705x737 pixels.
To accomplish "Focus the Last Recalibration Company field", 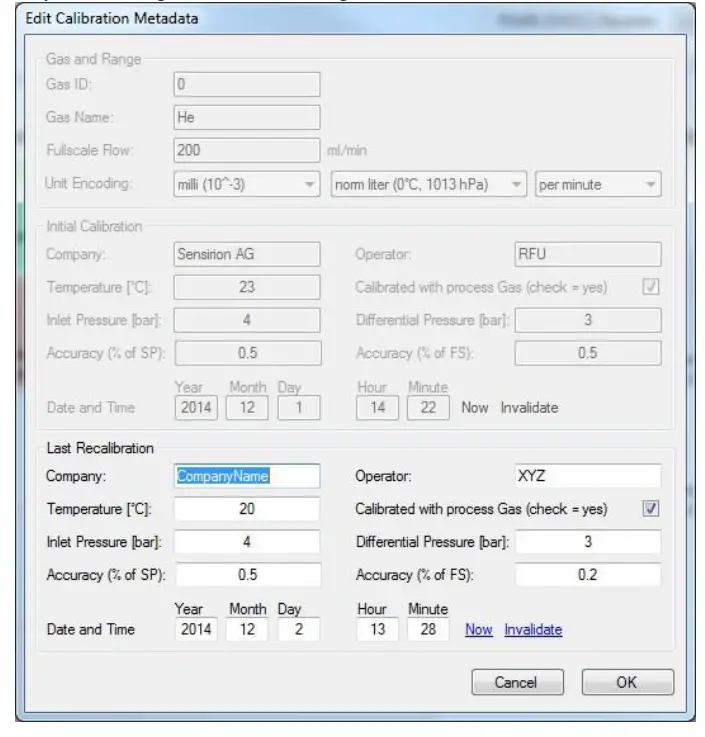I will [x=247, y=476].
